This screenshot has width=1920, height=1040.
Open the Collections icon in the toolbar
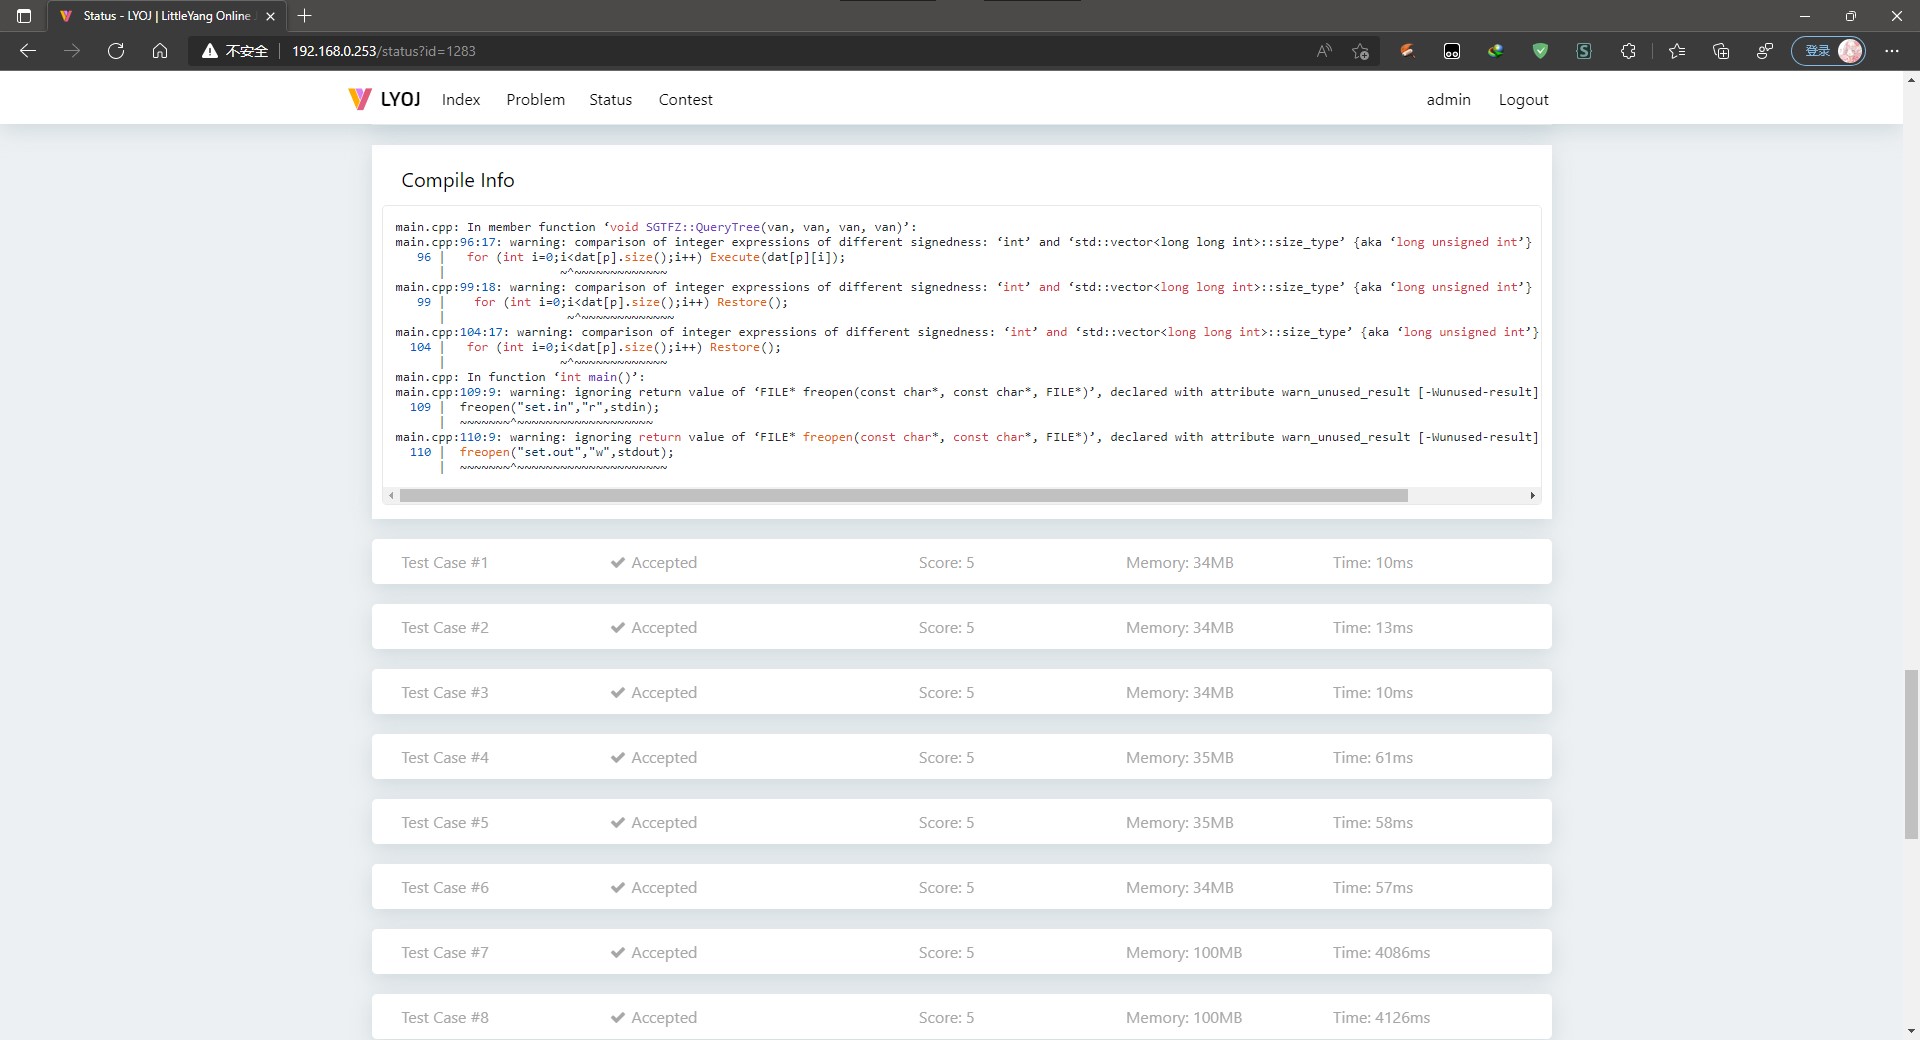pyautogui.click(x=1721, y=51)
